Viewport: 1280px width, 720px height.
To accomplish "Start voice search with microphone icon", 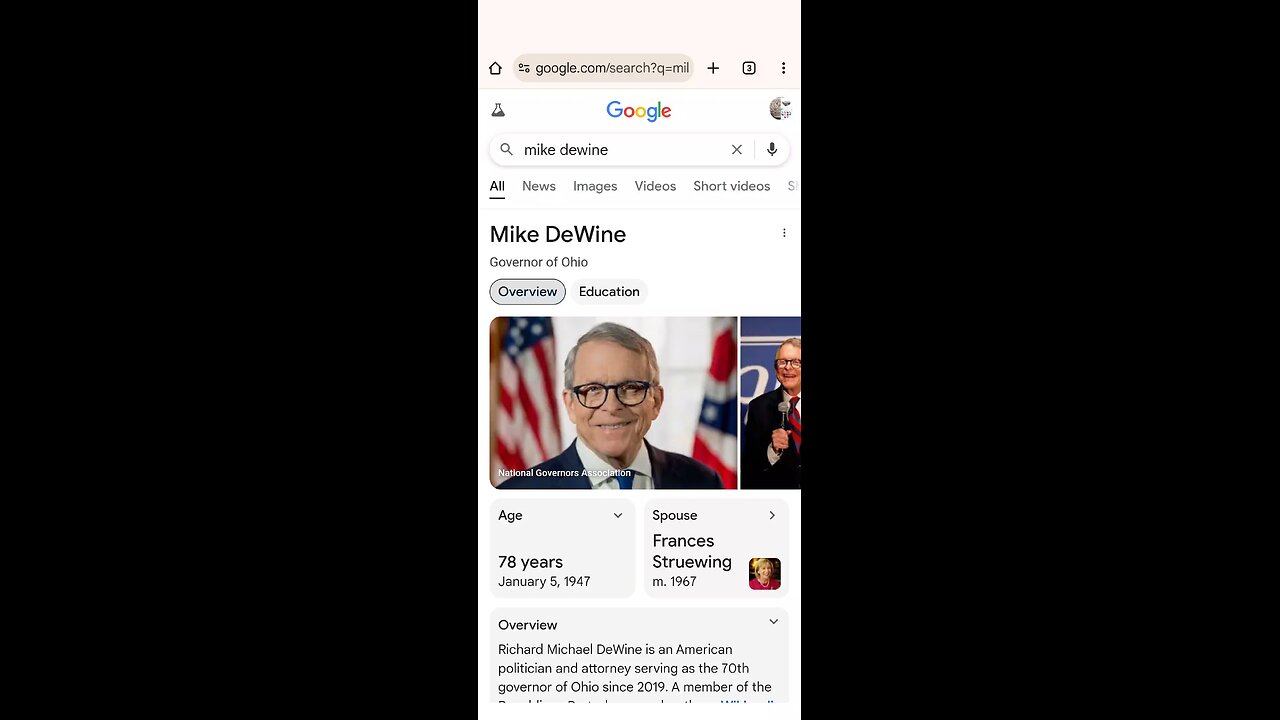I will point(772,149).
